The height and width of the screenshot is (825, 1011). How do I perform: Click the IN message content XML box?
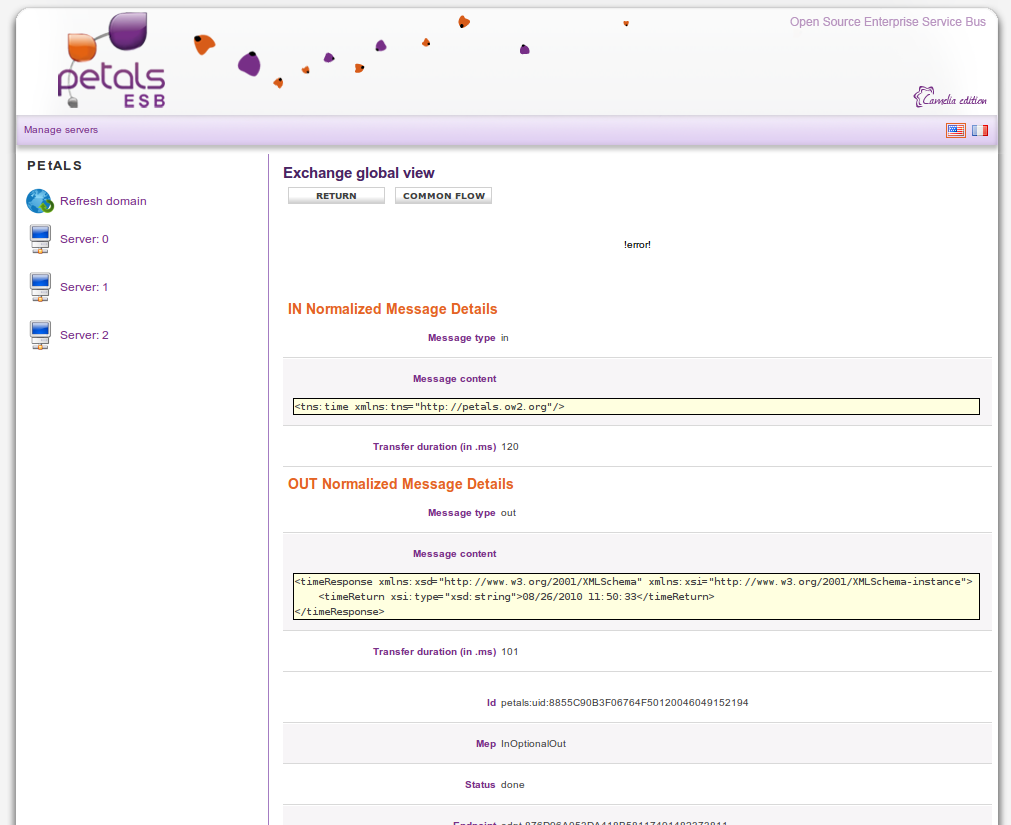point(636,406)
